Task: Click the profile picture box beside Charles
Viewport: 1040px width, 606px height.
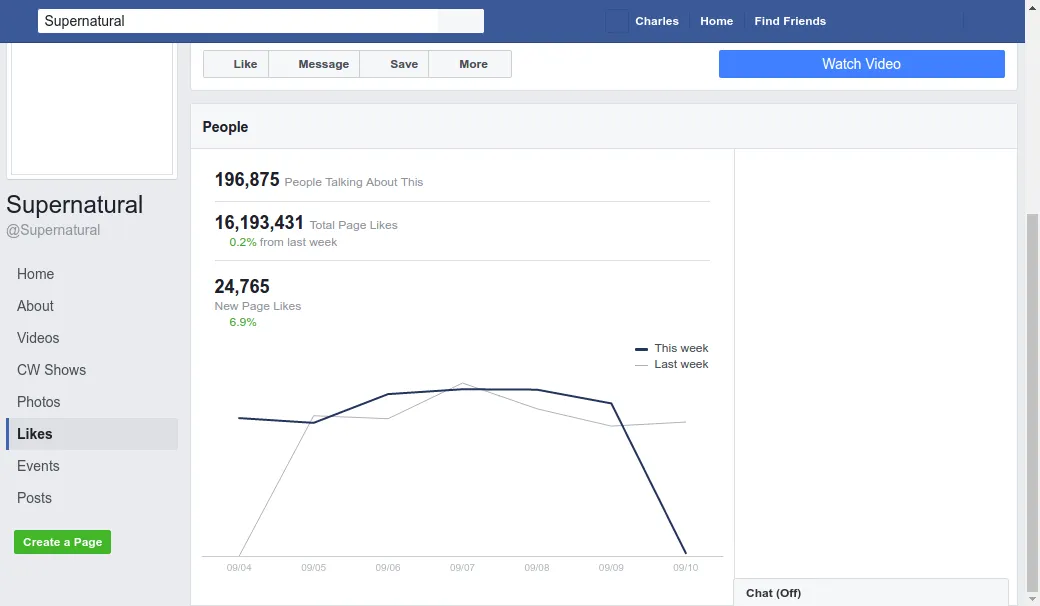Action: [x=617, y=21]
